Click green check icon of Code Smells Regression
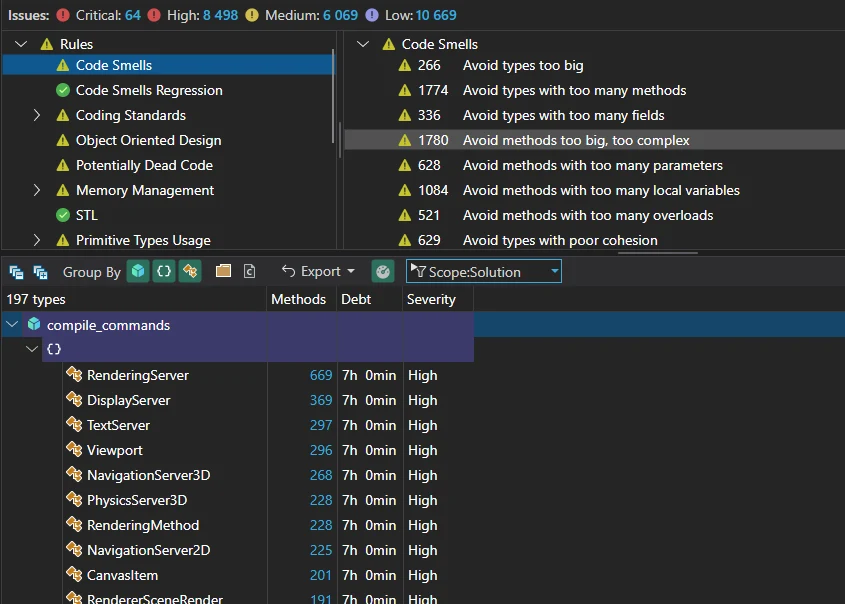845x604 pixels. pyautogui.click(x=63, y=90)
